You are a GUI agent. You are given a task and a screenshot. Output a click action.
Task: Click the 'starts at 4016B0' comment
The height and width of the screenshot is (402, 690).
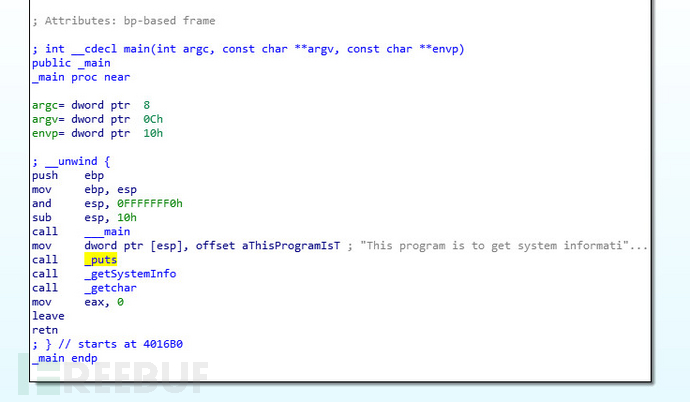tap(121, 344)
